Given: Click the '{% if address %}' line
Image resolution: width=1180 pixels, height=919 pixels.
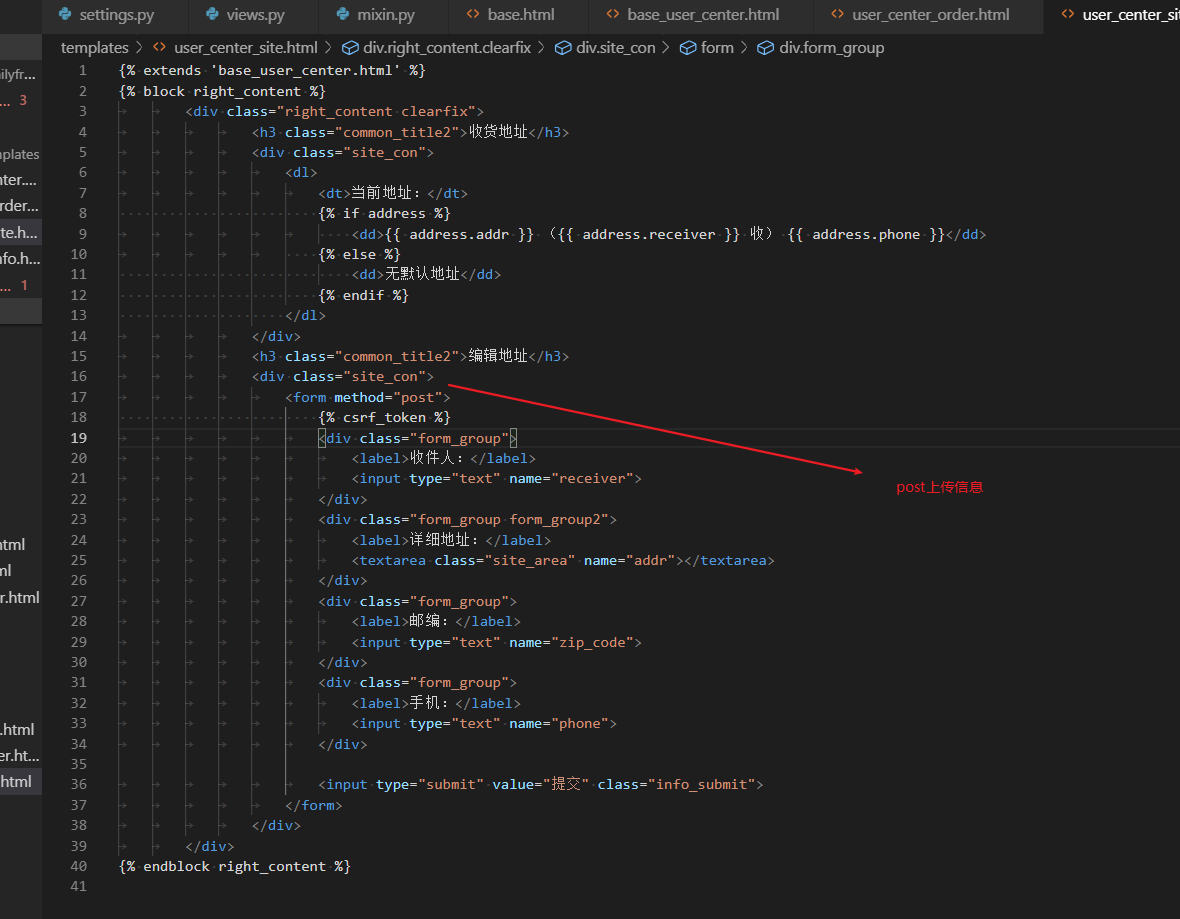Looking at the screenshot, I should pyautogui.click(x=385, y=214).
